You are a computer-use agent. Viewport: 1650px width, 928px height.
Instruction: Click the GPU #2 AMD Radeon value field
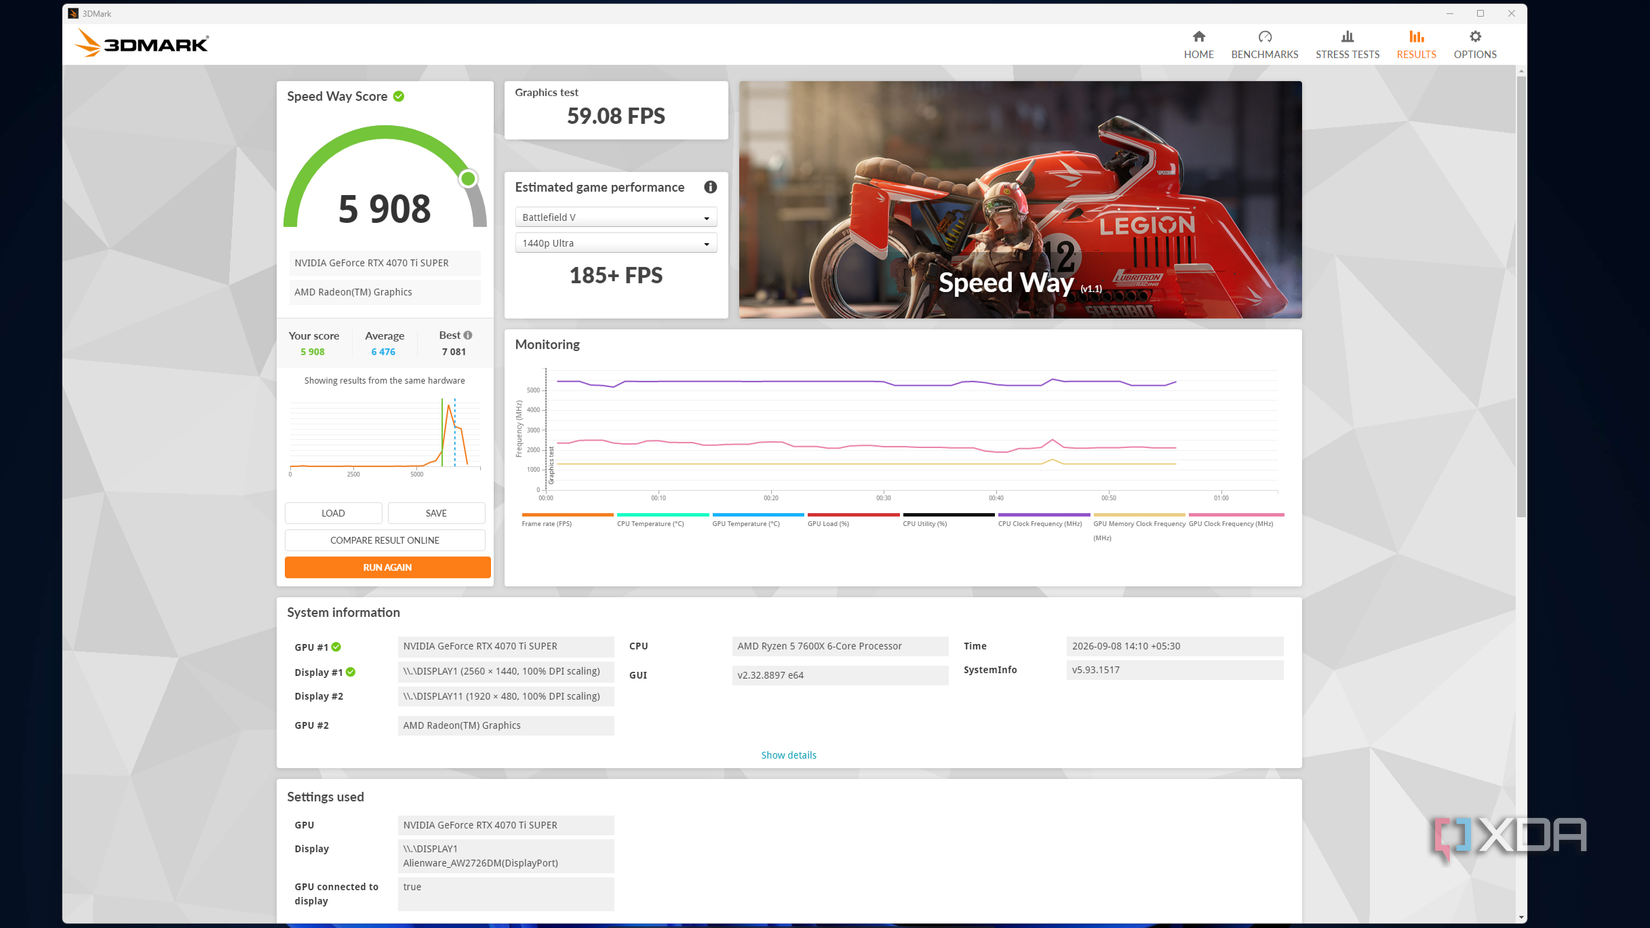click(x=506, y=725)
